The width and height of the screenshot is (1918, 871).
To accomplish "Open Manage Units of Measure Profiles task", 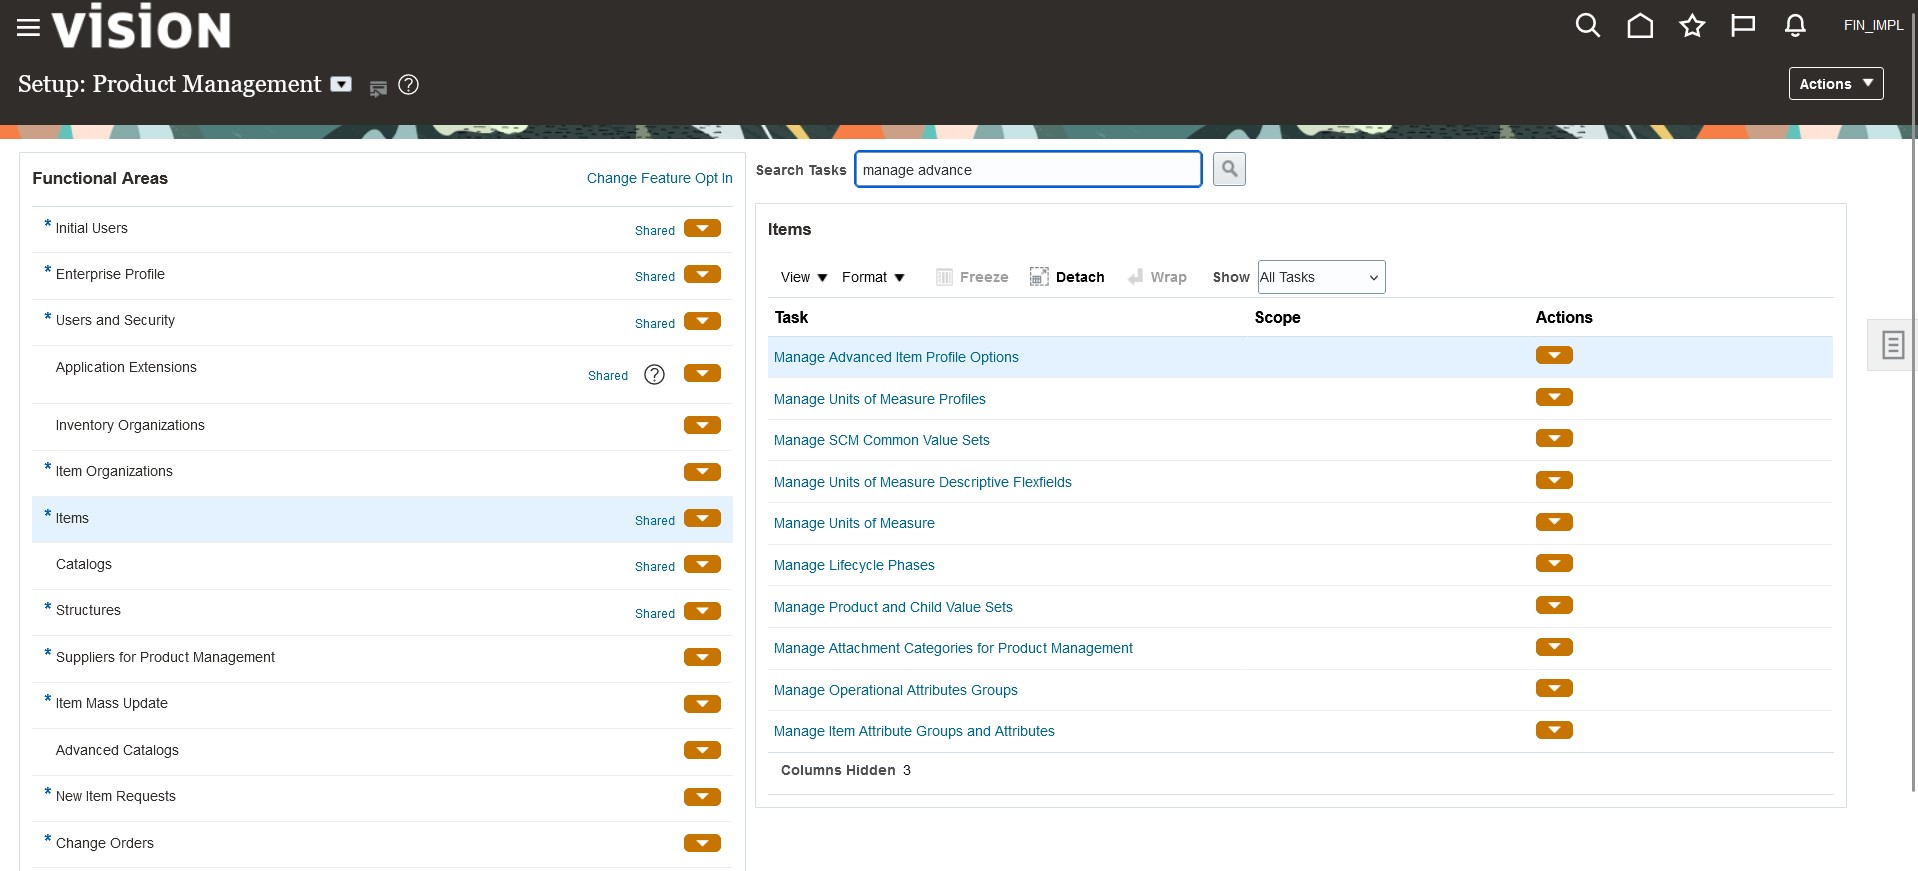I will [879, 399].
